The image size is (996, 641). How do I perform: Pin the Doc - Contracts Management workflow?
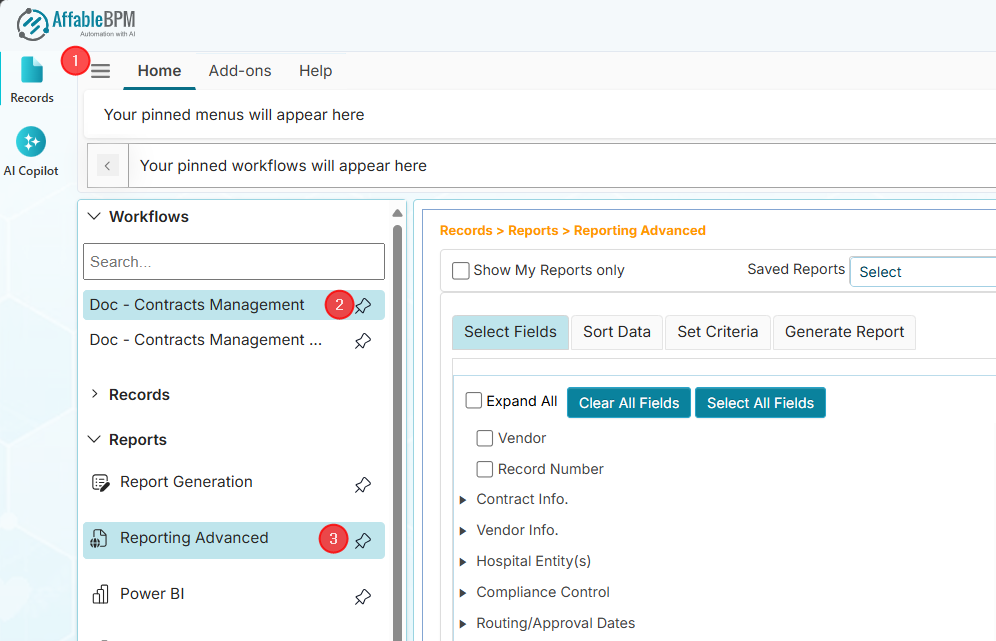pyautogui.click(x=363, y=304)
